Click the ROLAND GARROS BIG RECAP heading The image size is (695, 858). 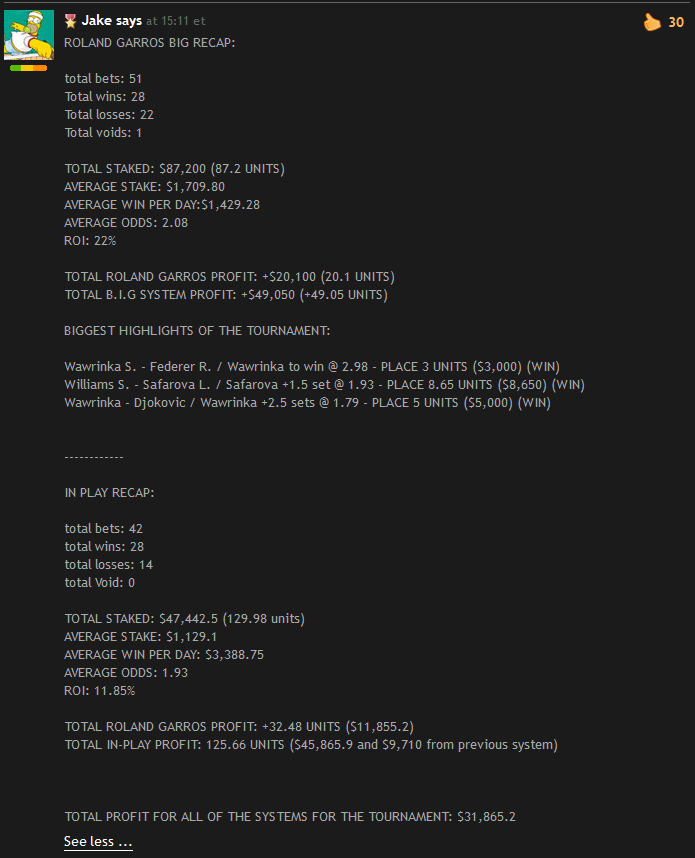coord(149,43)
